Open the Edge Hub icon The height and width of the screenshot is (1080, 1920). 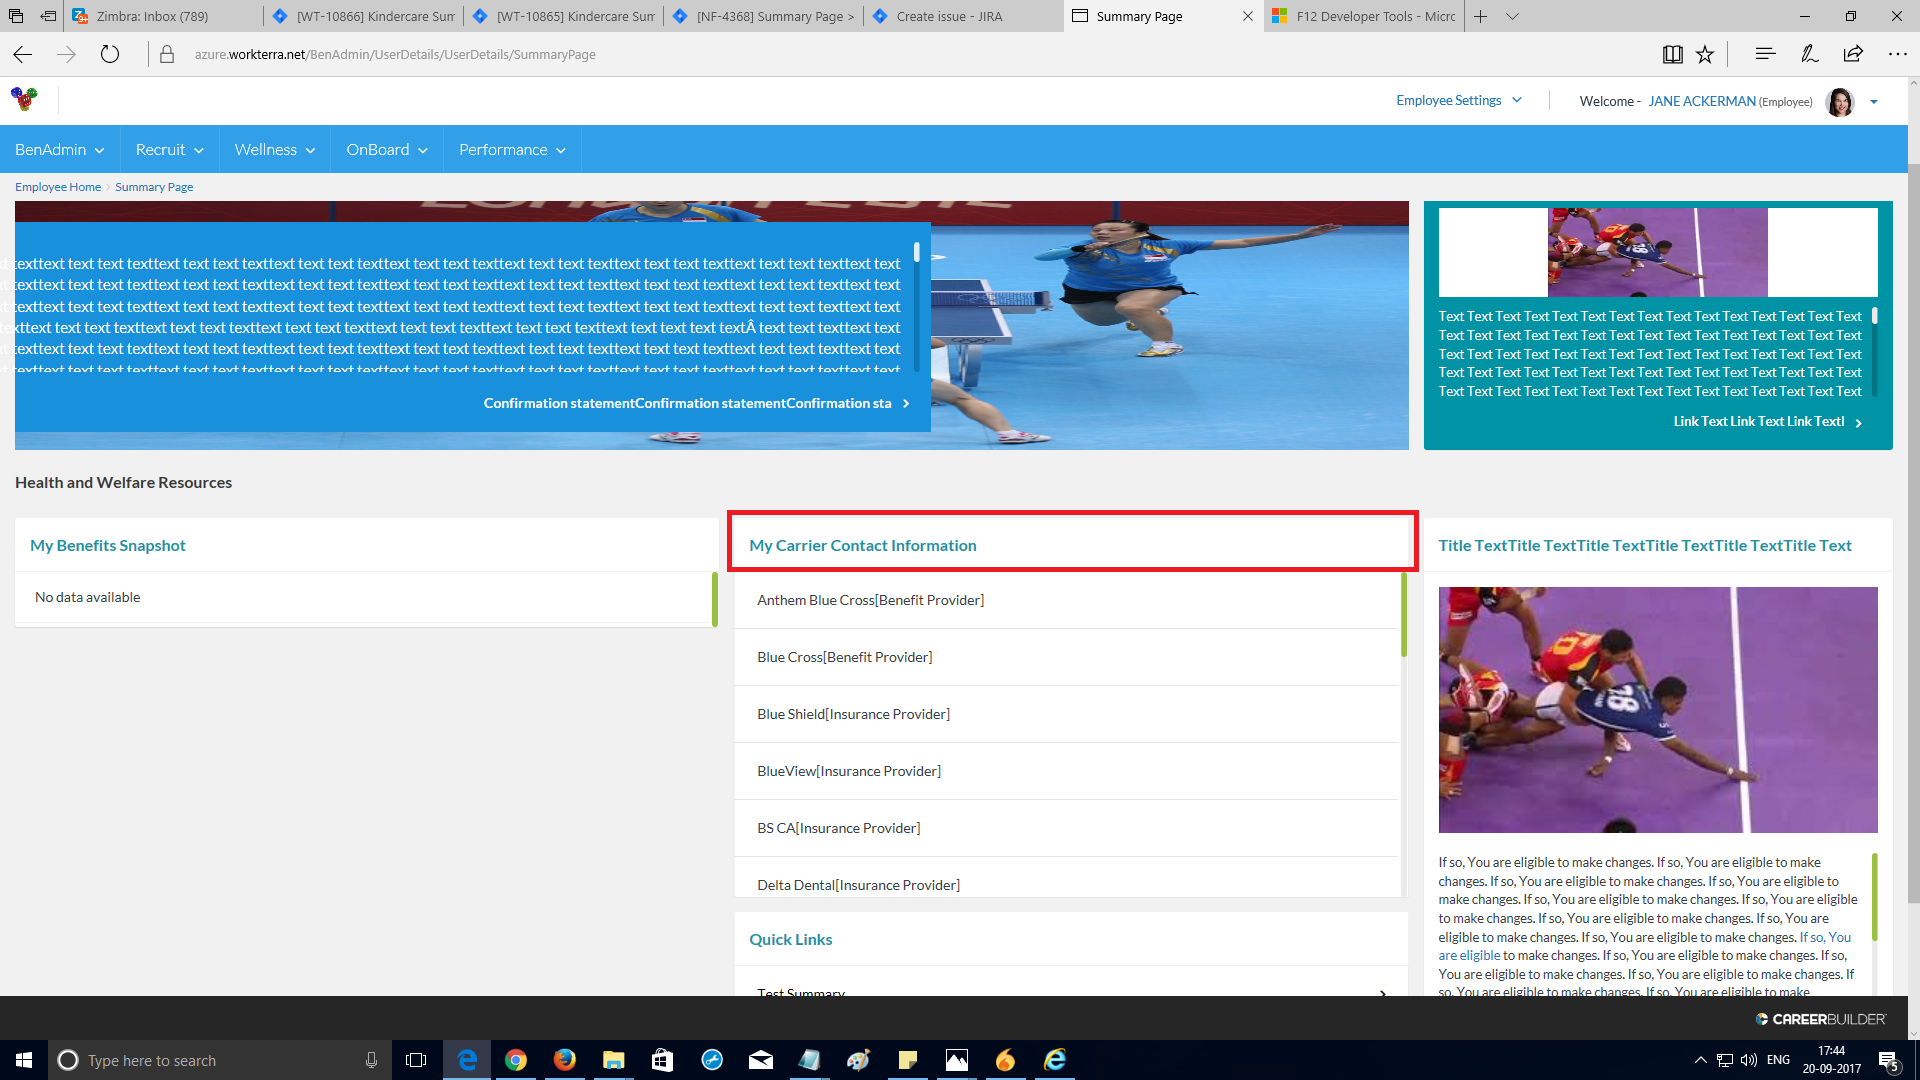click(1765, 54)
